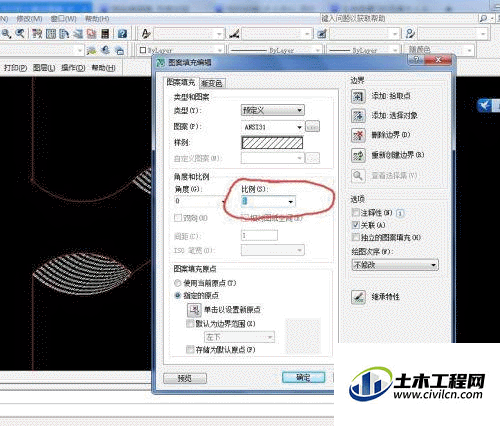Open the 操作(D) menu
This screenshot has height=426, width=500.
pyautogui.click(x=73, y=68)
